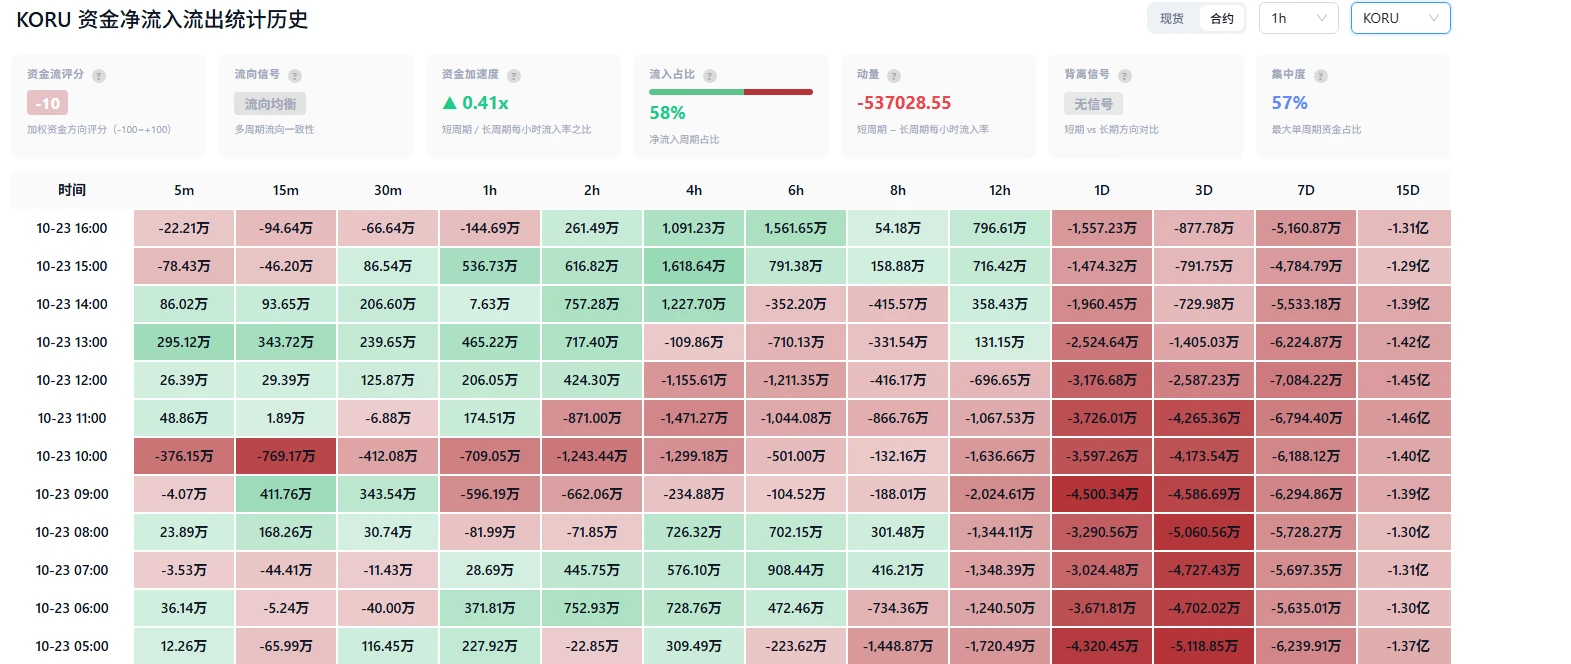The width and height of the screenshot is (1571, 664).
Task: Open the 资金加速度 help tooltip icon
Action: tap(514, 76)
